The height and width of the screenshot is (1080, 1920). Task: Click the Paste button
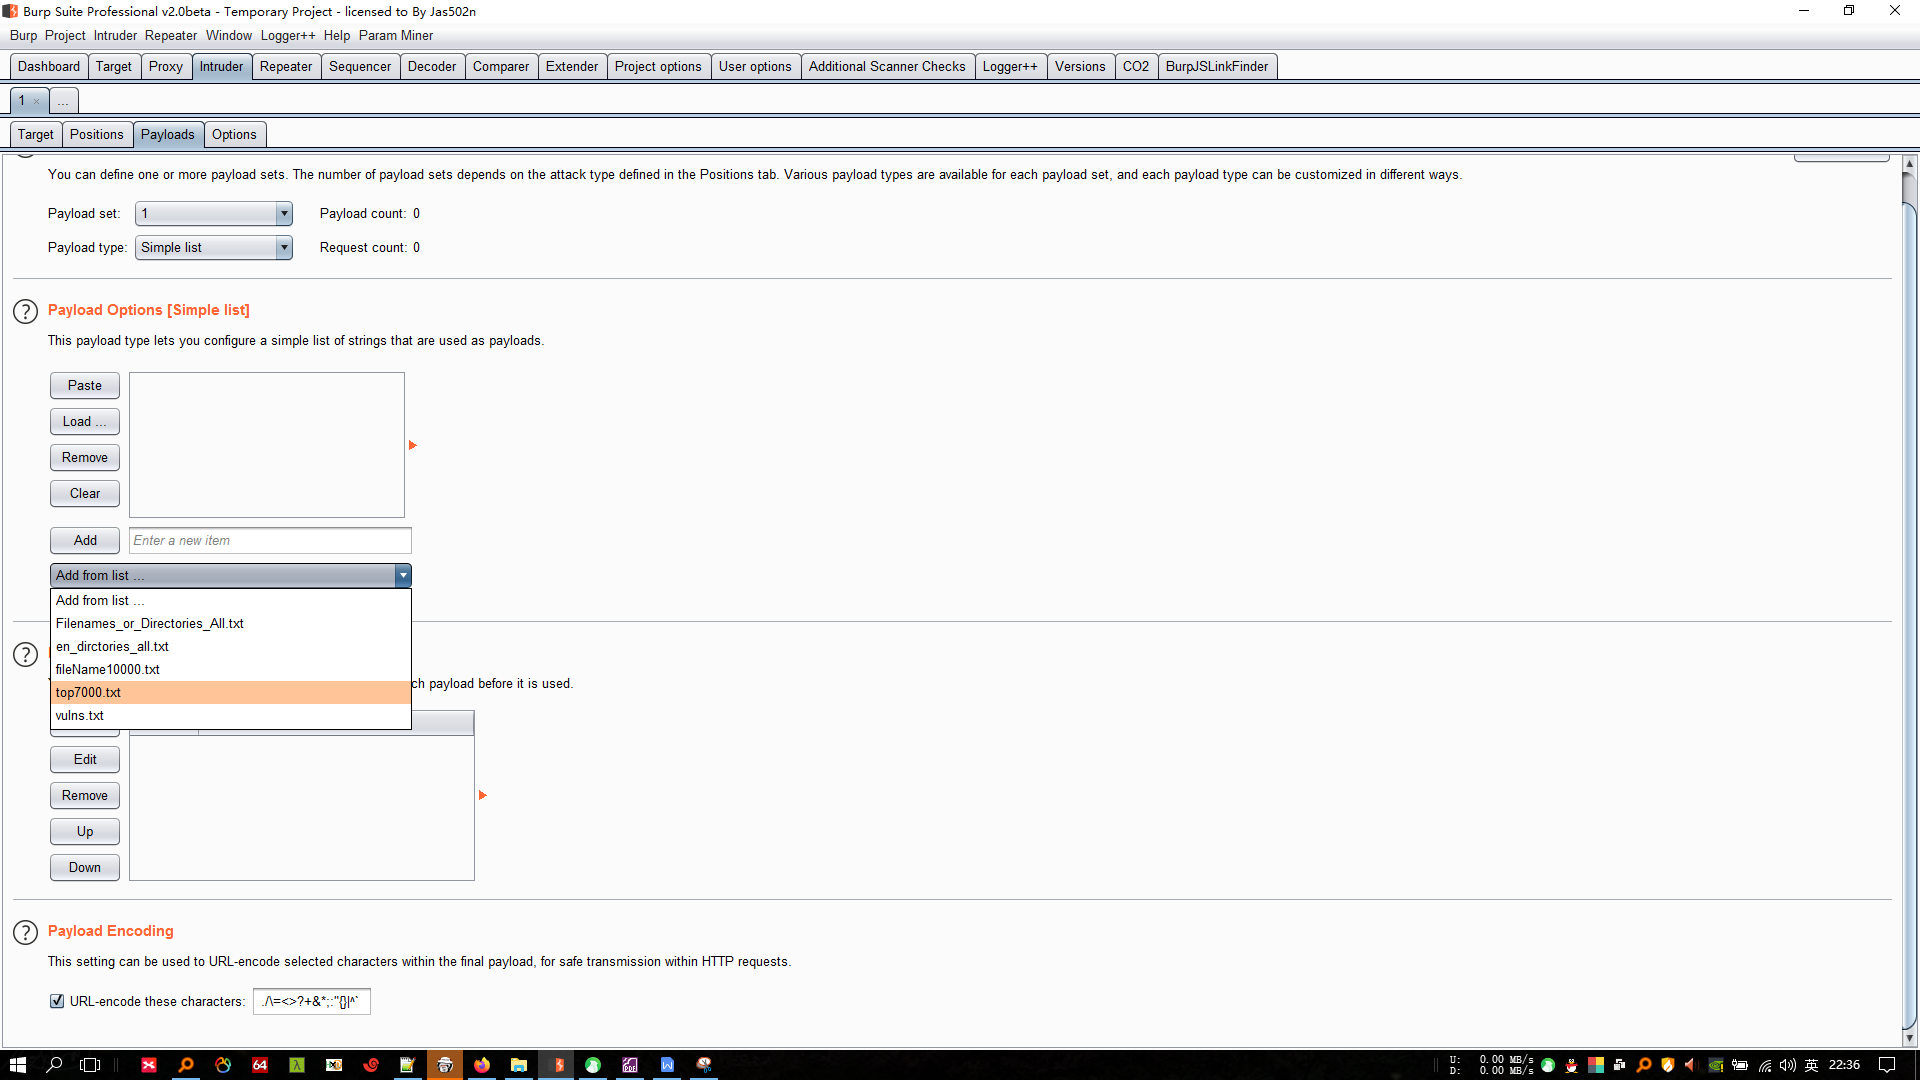[84, 385]
